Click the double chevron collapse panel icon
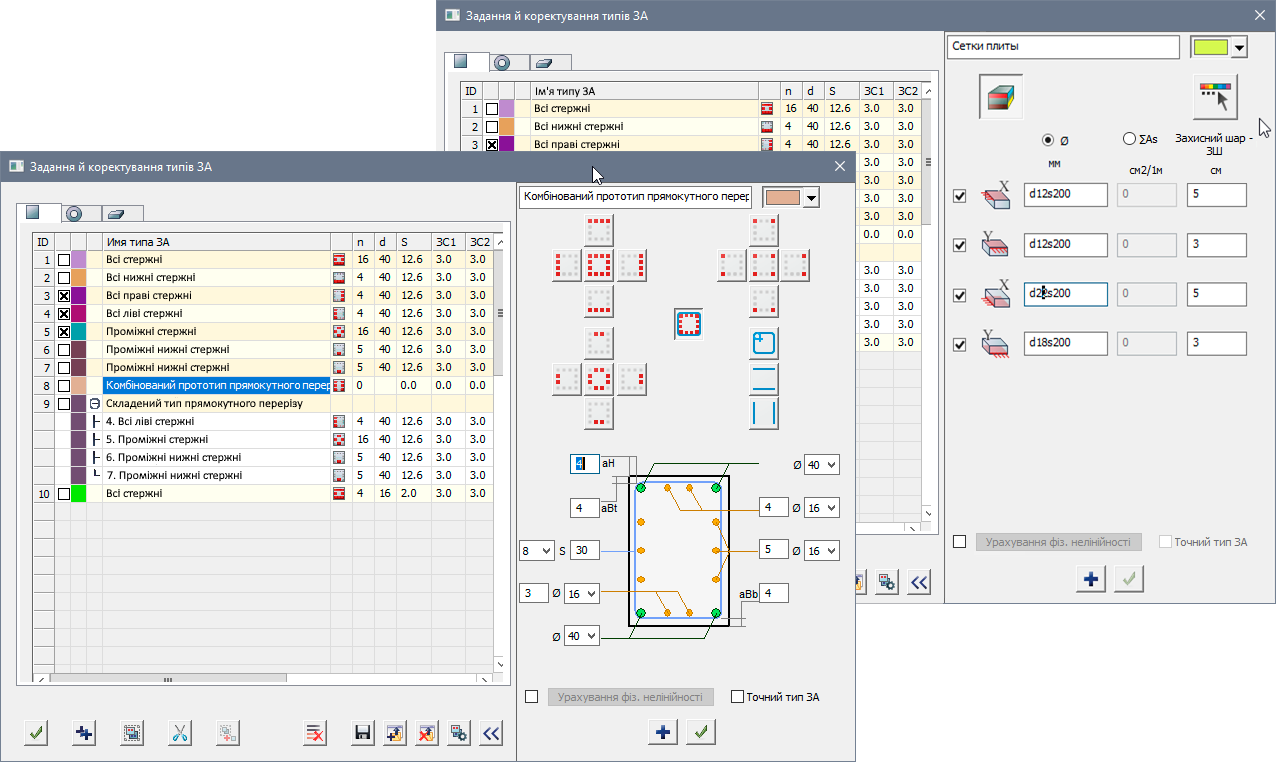Screen dimensions: 1276x762 490,734
